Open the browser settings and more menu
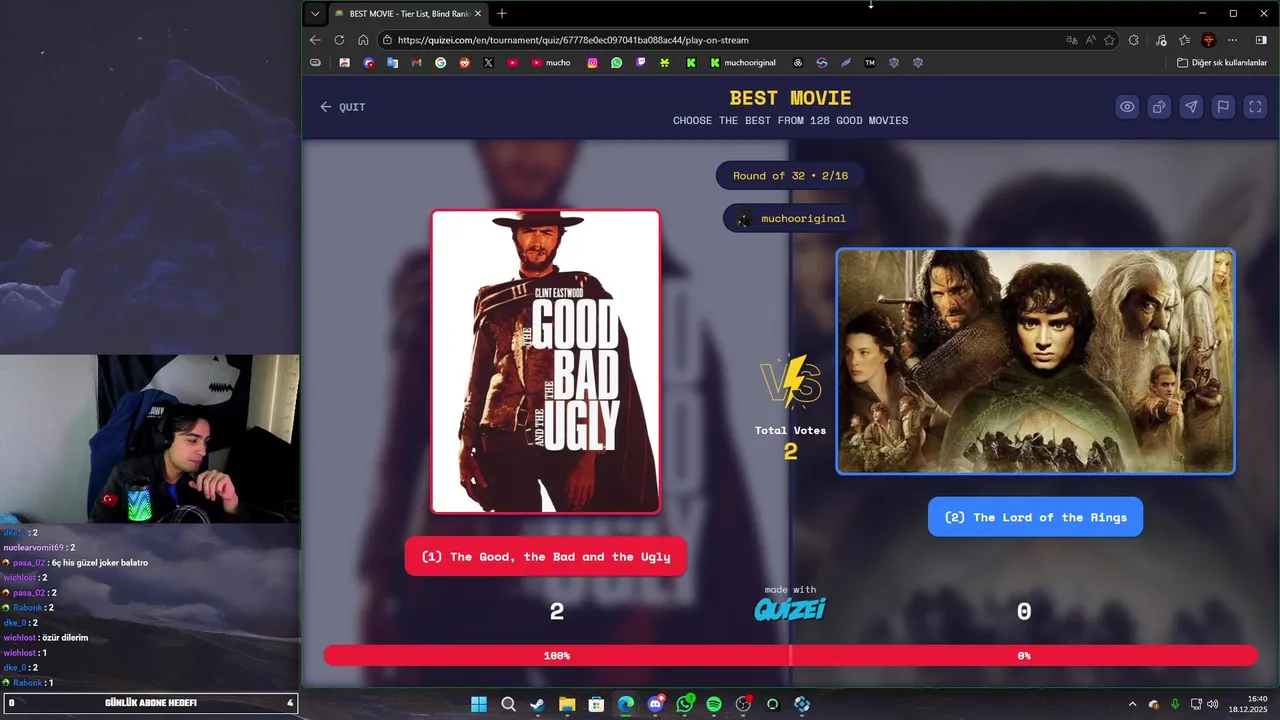Viewport: 1280px width, 720px height. click(x=1233, y=40)
